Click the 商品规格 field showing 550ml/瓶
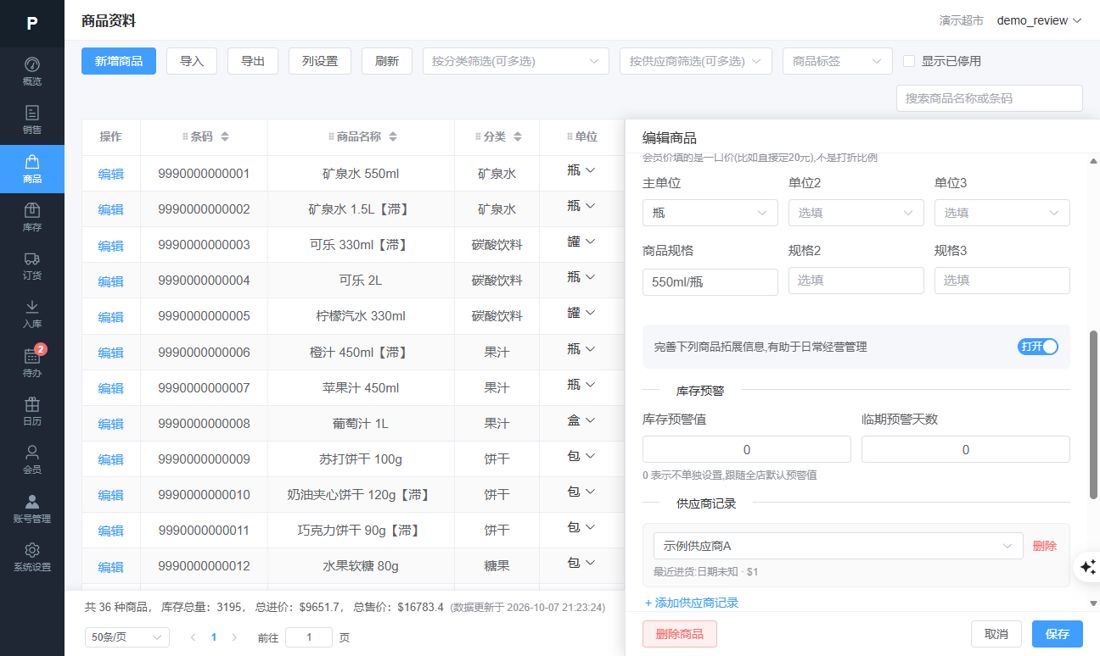 pyautogui.click(x=710, y=282)
